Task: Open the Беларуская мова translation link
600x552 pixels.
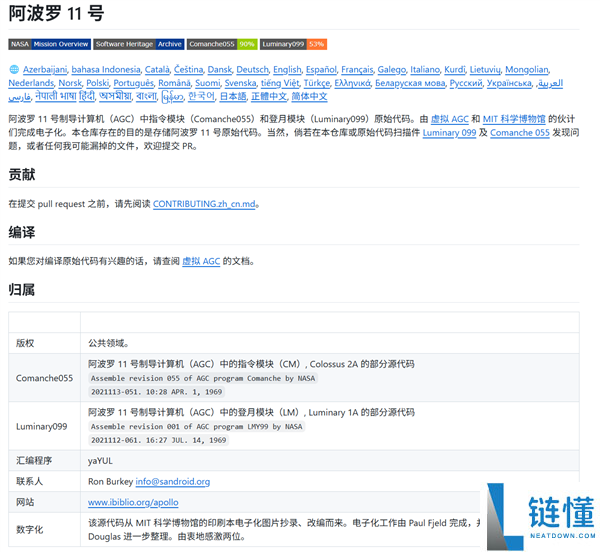Action: 410,83
